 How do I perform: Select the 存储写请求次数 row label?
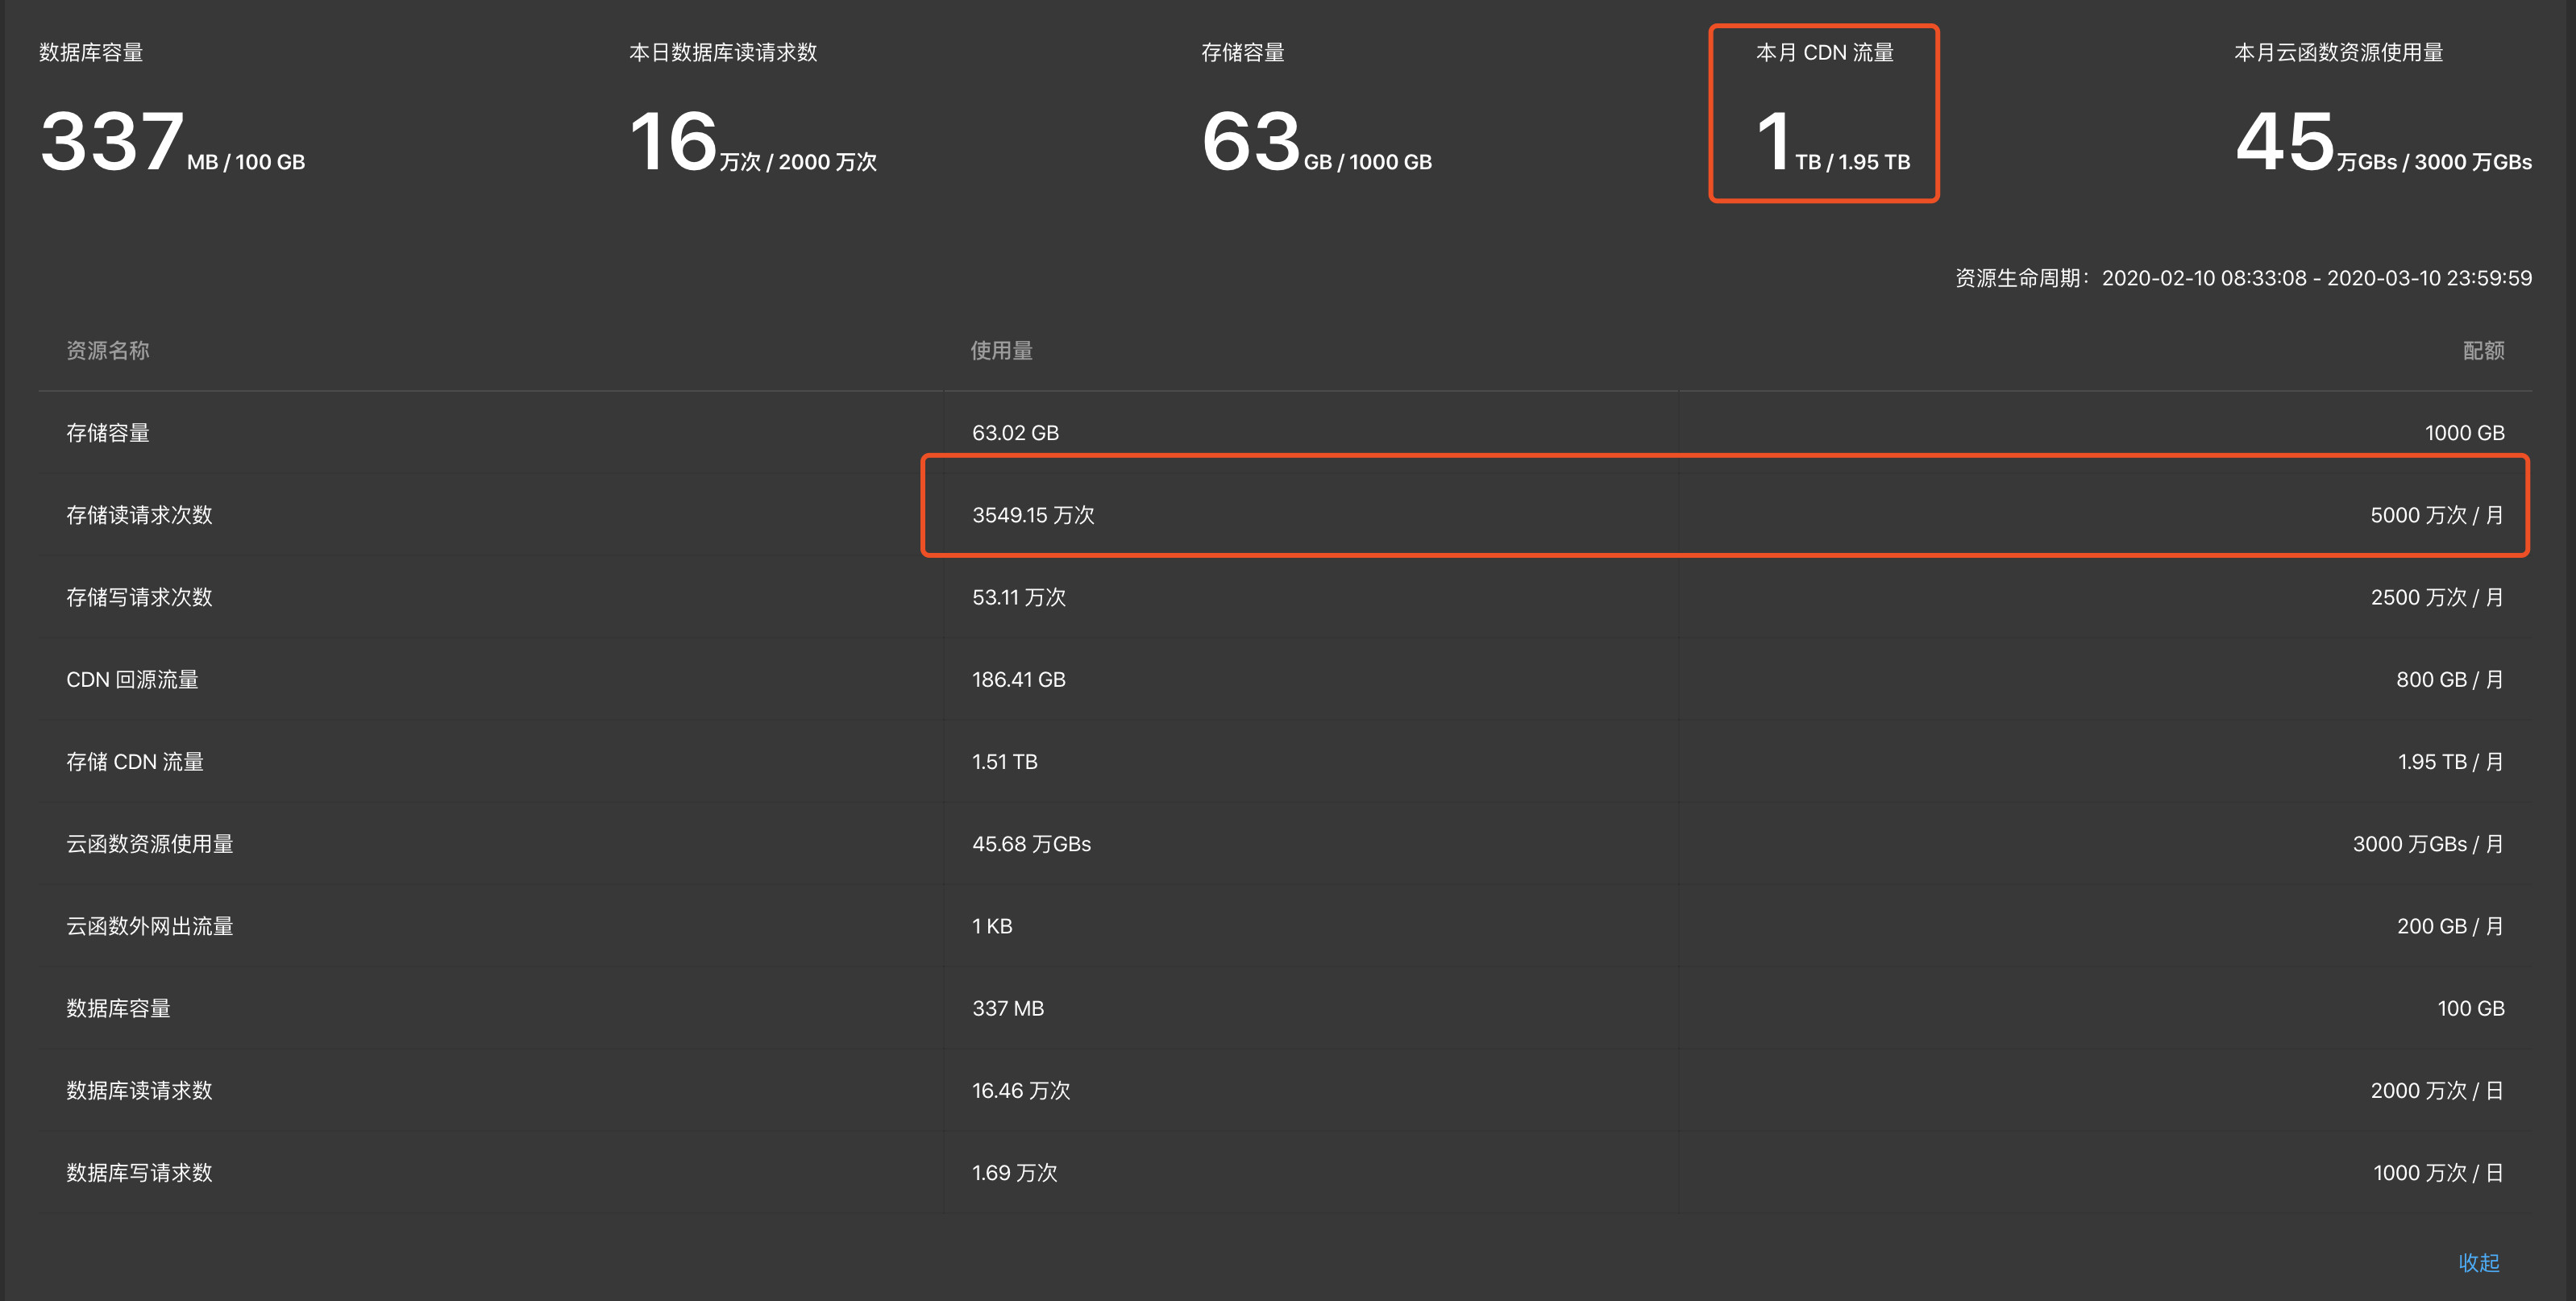tap(139, 597)
